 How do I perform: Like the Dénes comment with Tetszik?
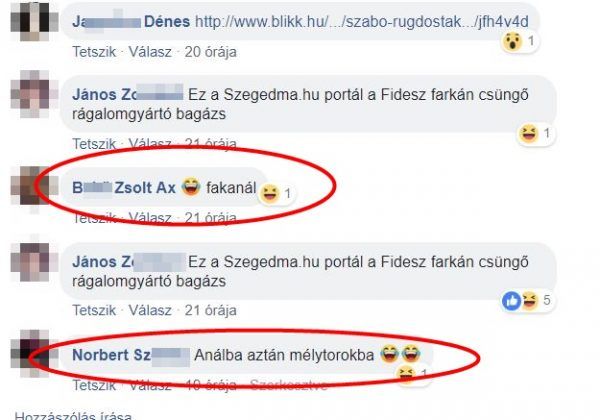click(94, 52)
